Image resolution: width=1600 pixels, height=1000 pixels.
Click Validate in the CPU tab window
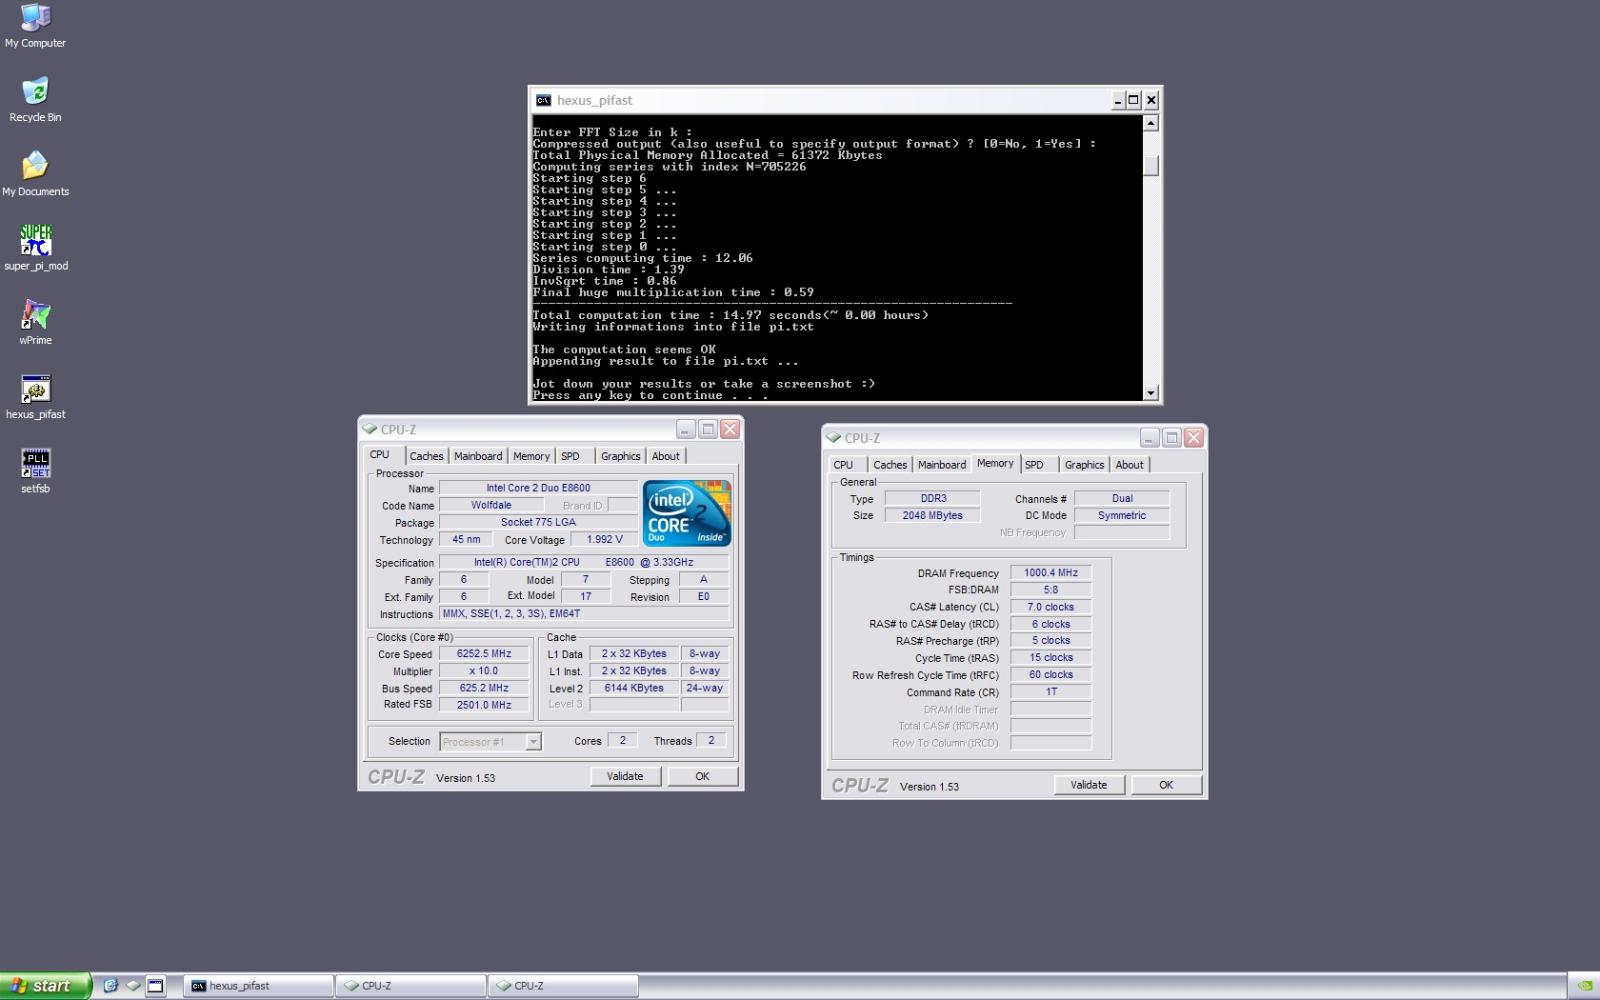pyautogui.click(x=625, y=776)
